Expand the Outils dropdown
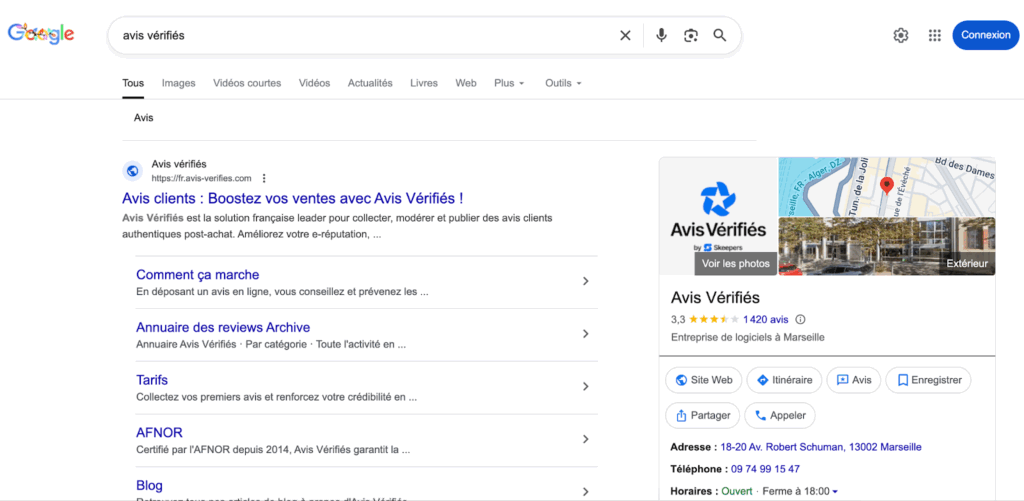1024x501 pixels. tap(563, 84)
